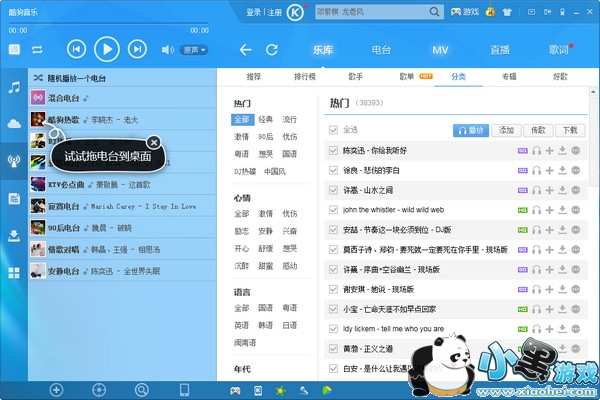Open the radio tower sidebar icon

click(x=14, y=160)
